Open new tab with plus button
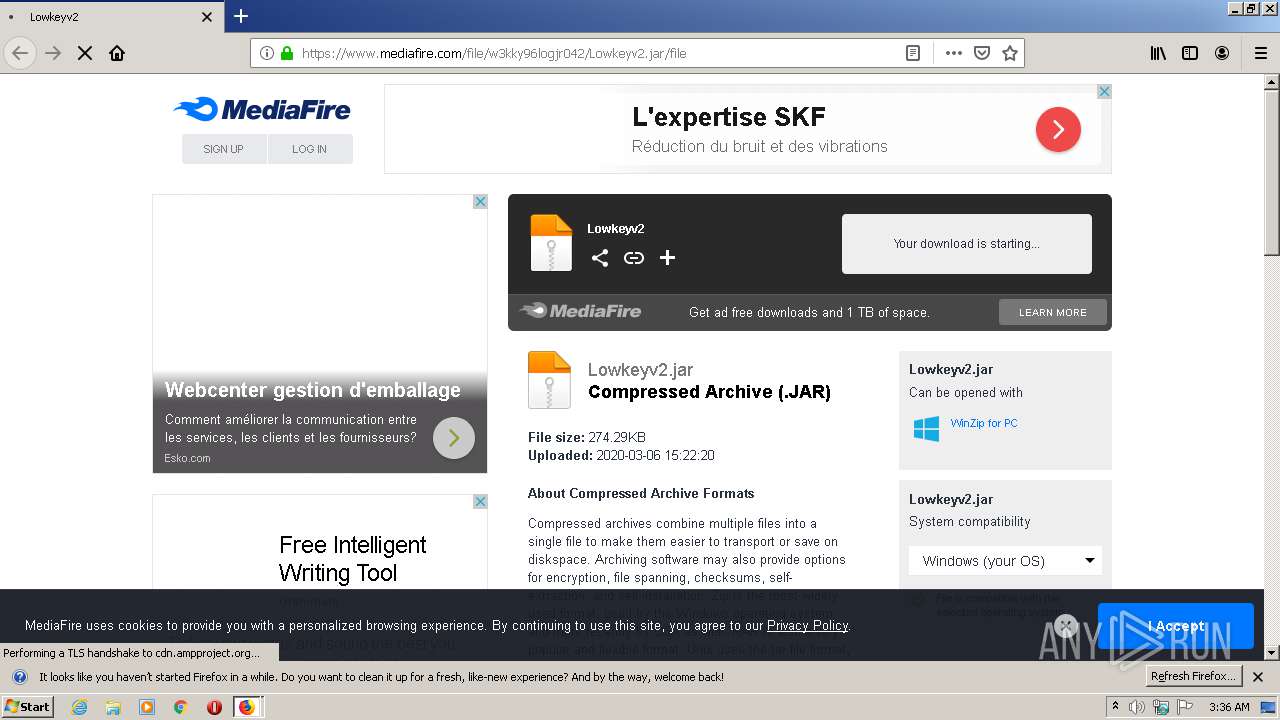 pyautogui.click(x=241, y=16)
